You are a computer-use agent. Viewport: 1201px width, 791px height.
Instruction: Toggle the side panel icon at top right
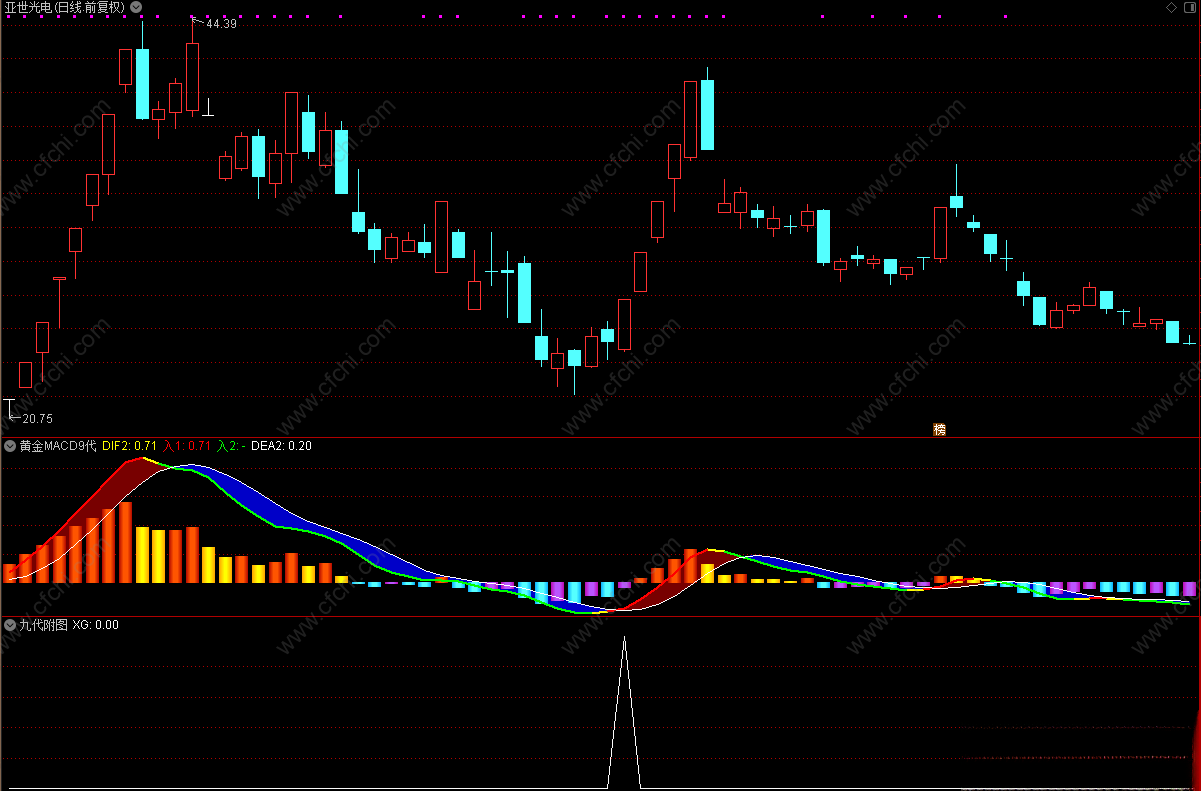coord(1189,7)
